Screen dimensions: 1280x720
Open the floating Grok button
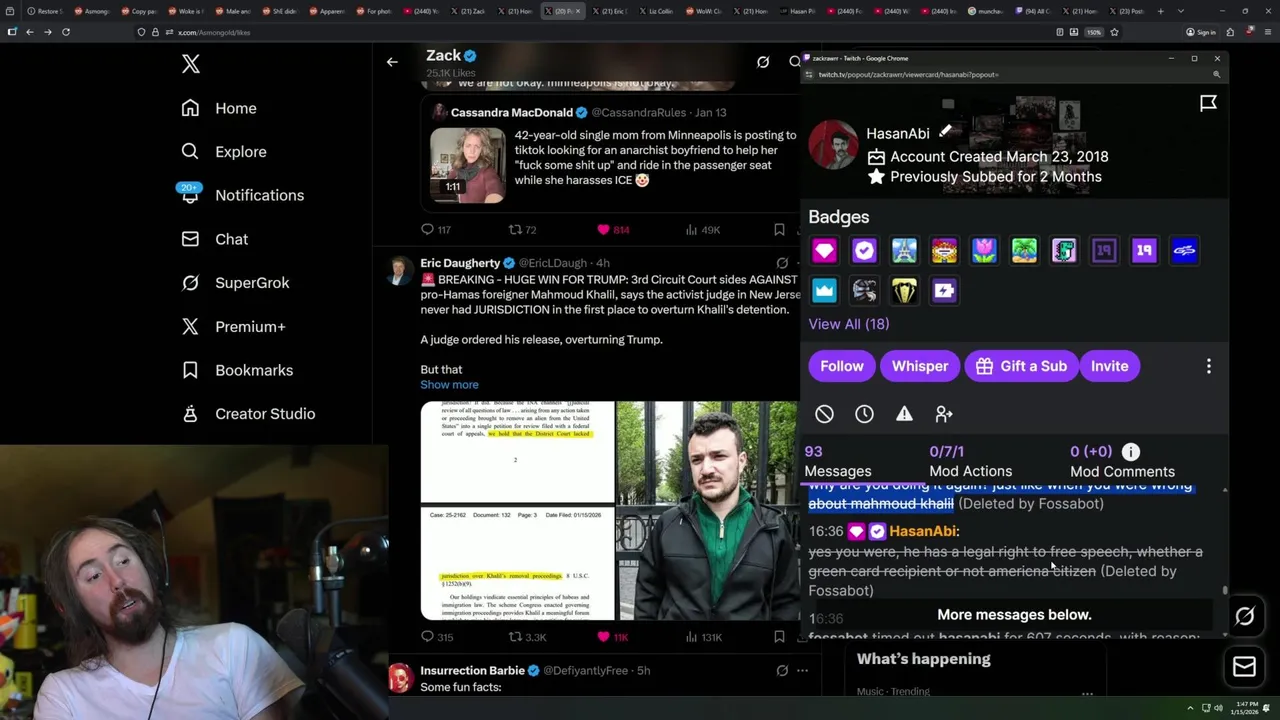click(x=1245, y=617)
